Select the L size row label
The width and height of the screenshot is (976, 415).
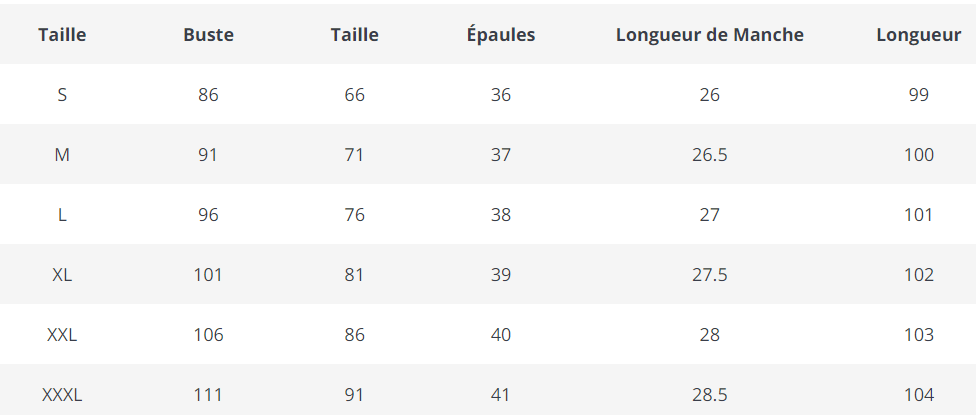(x=62, y=215)
